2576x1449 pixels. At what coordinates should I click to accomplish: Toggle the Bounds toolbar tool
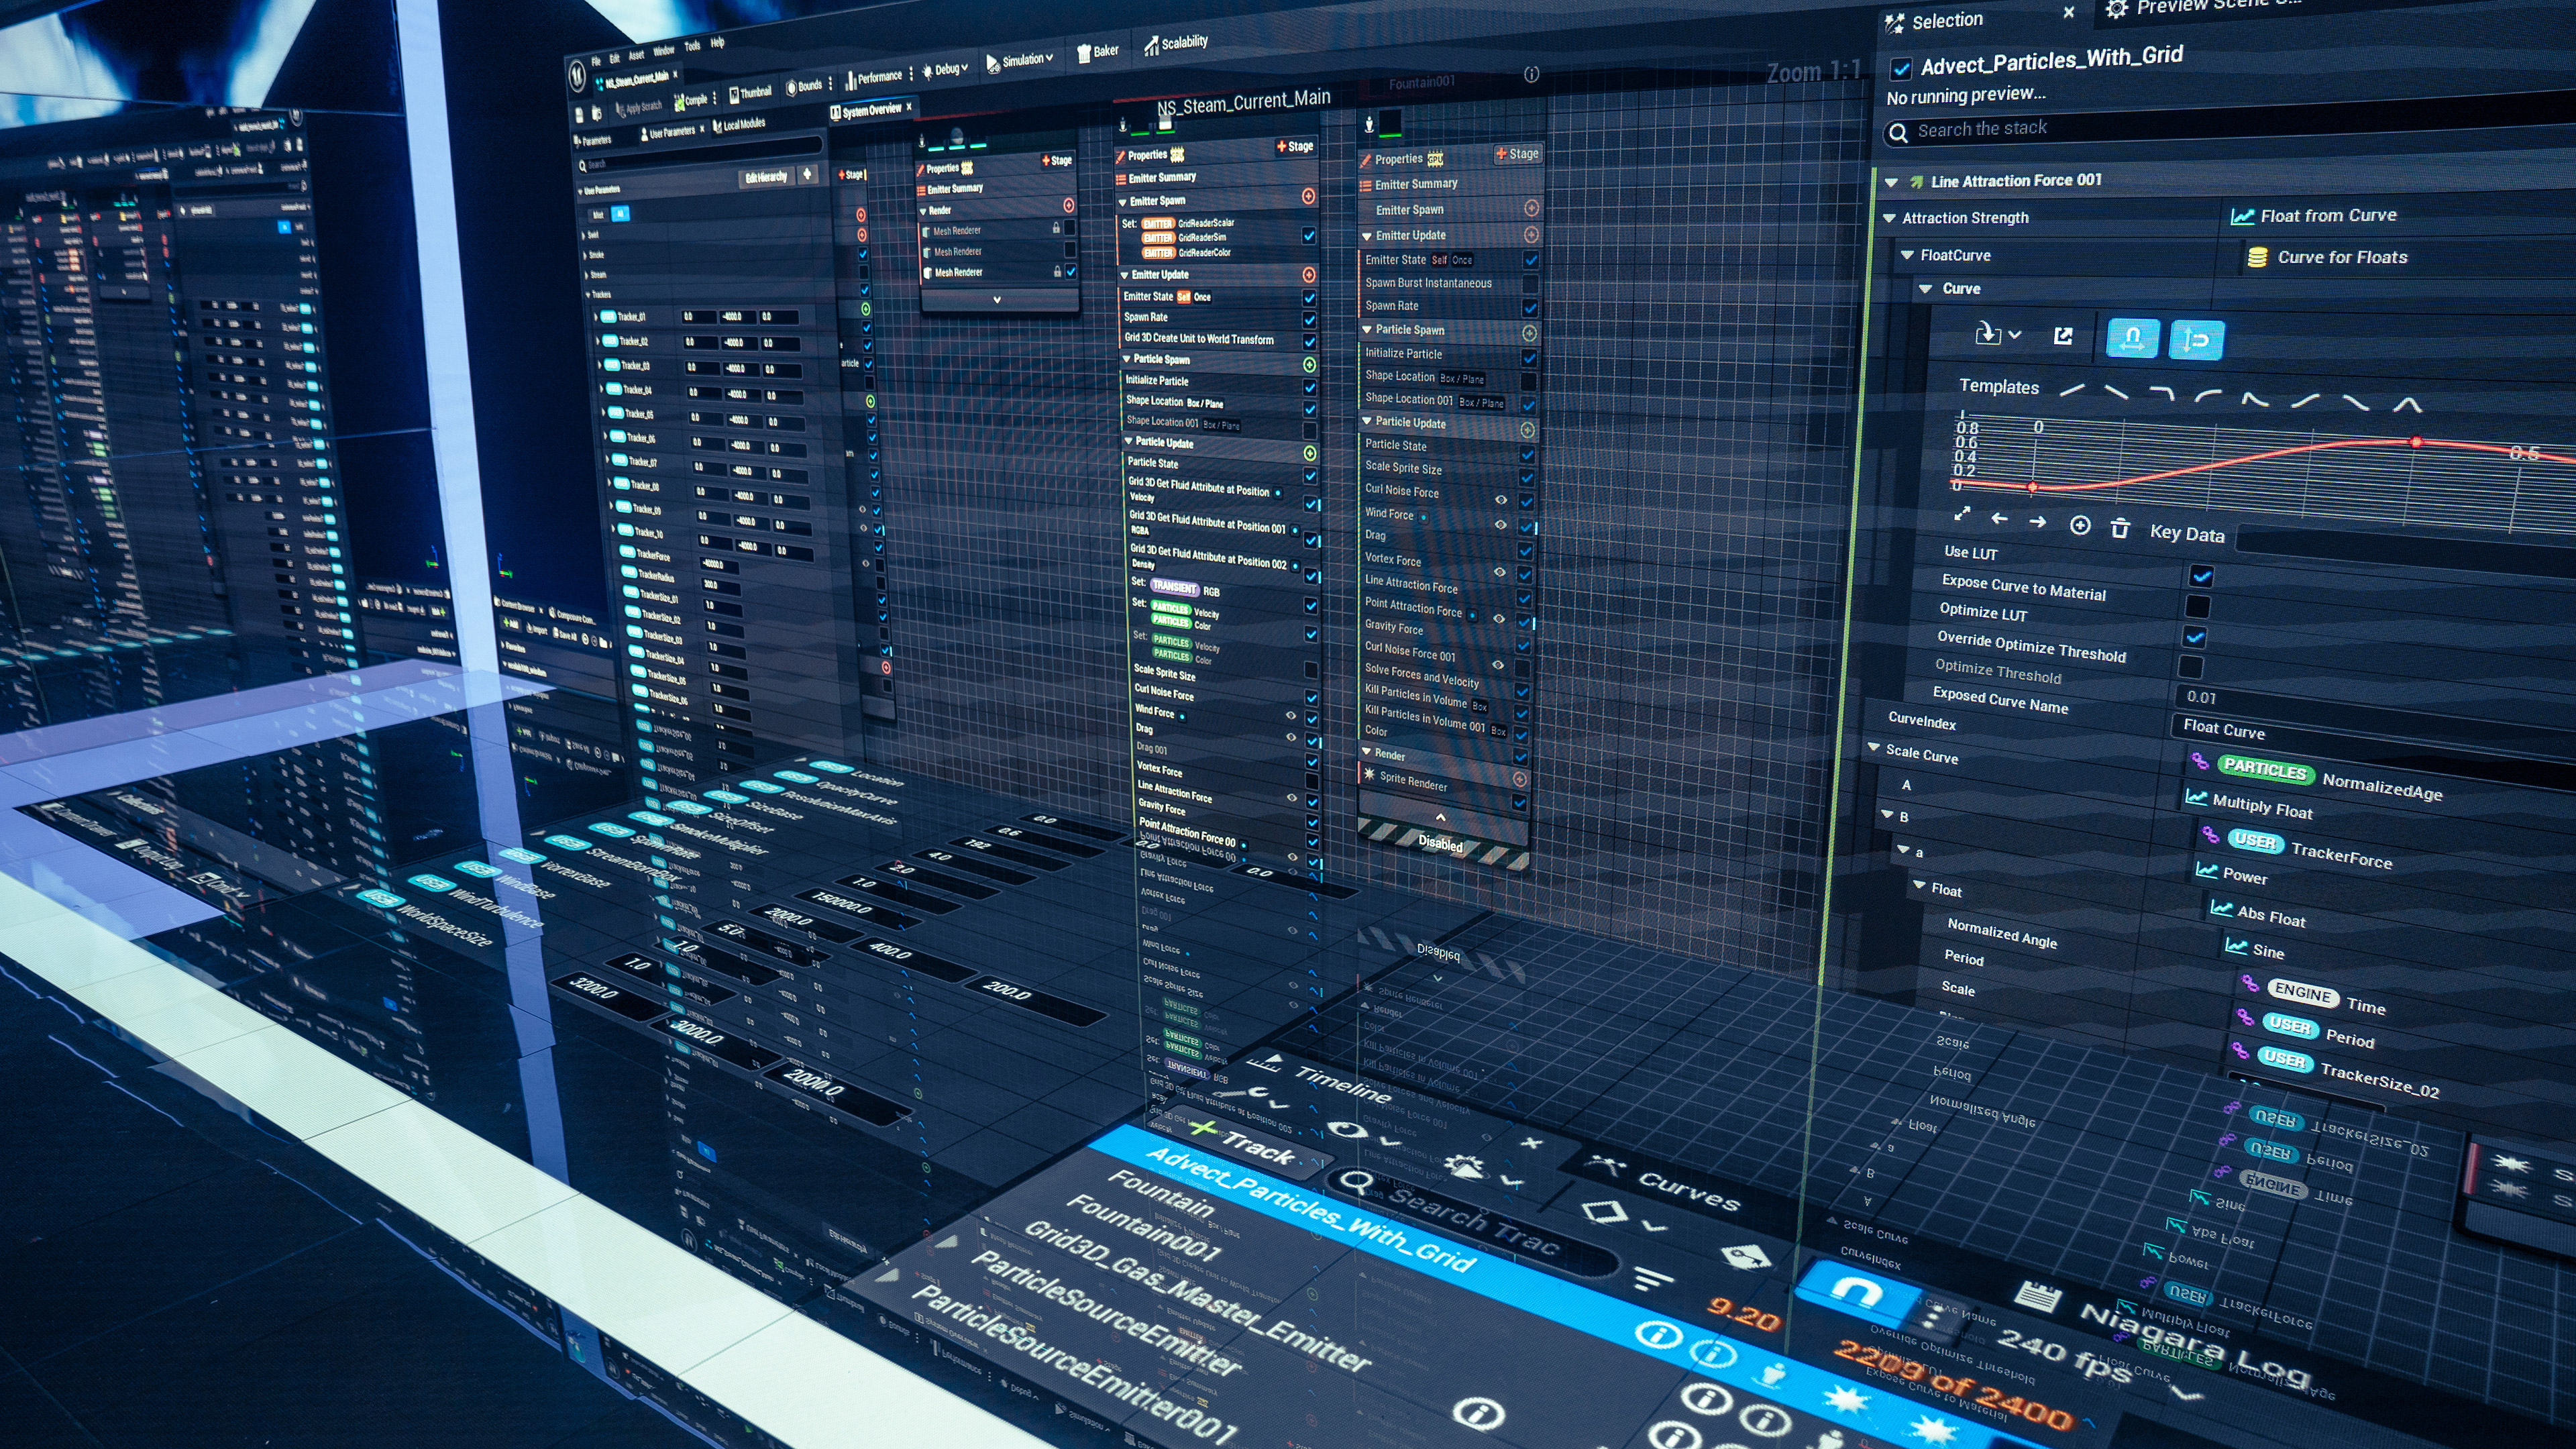804,86
